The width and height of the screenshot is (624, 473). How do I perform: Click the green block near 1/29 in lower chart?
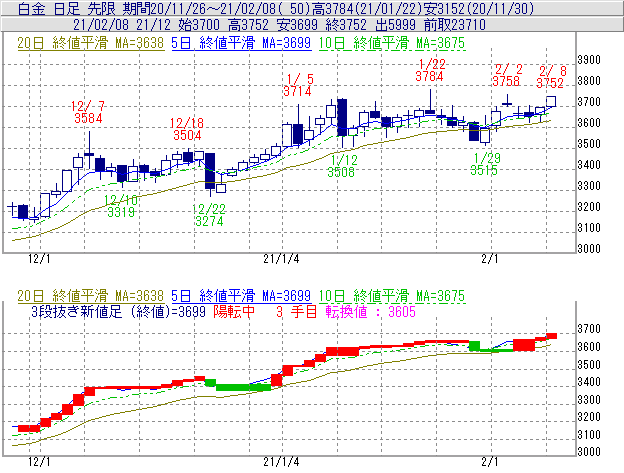pos(474,346)
